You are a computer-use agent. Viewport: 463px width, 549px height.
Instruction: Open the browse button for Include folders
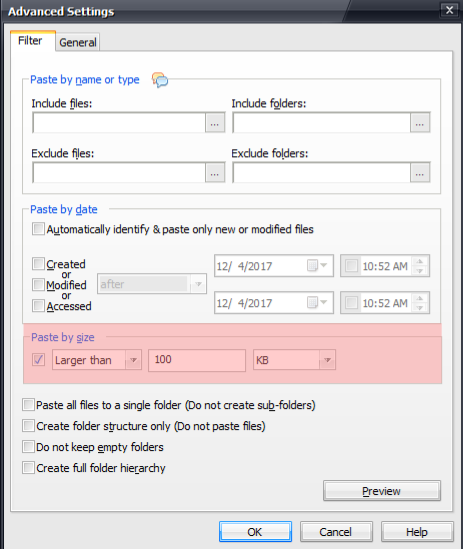coord(420,123)
